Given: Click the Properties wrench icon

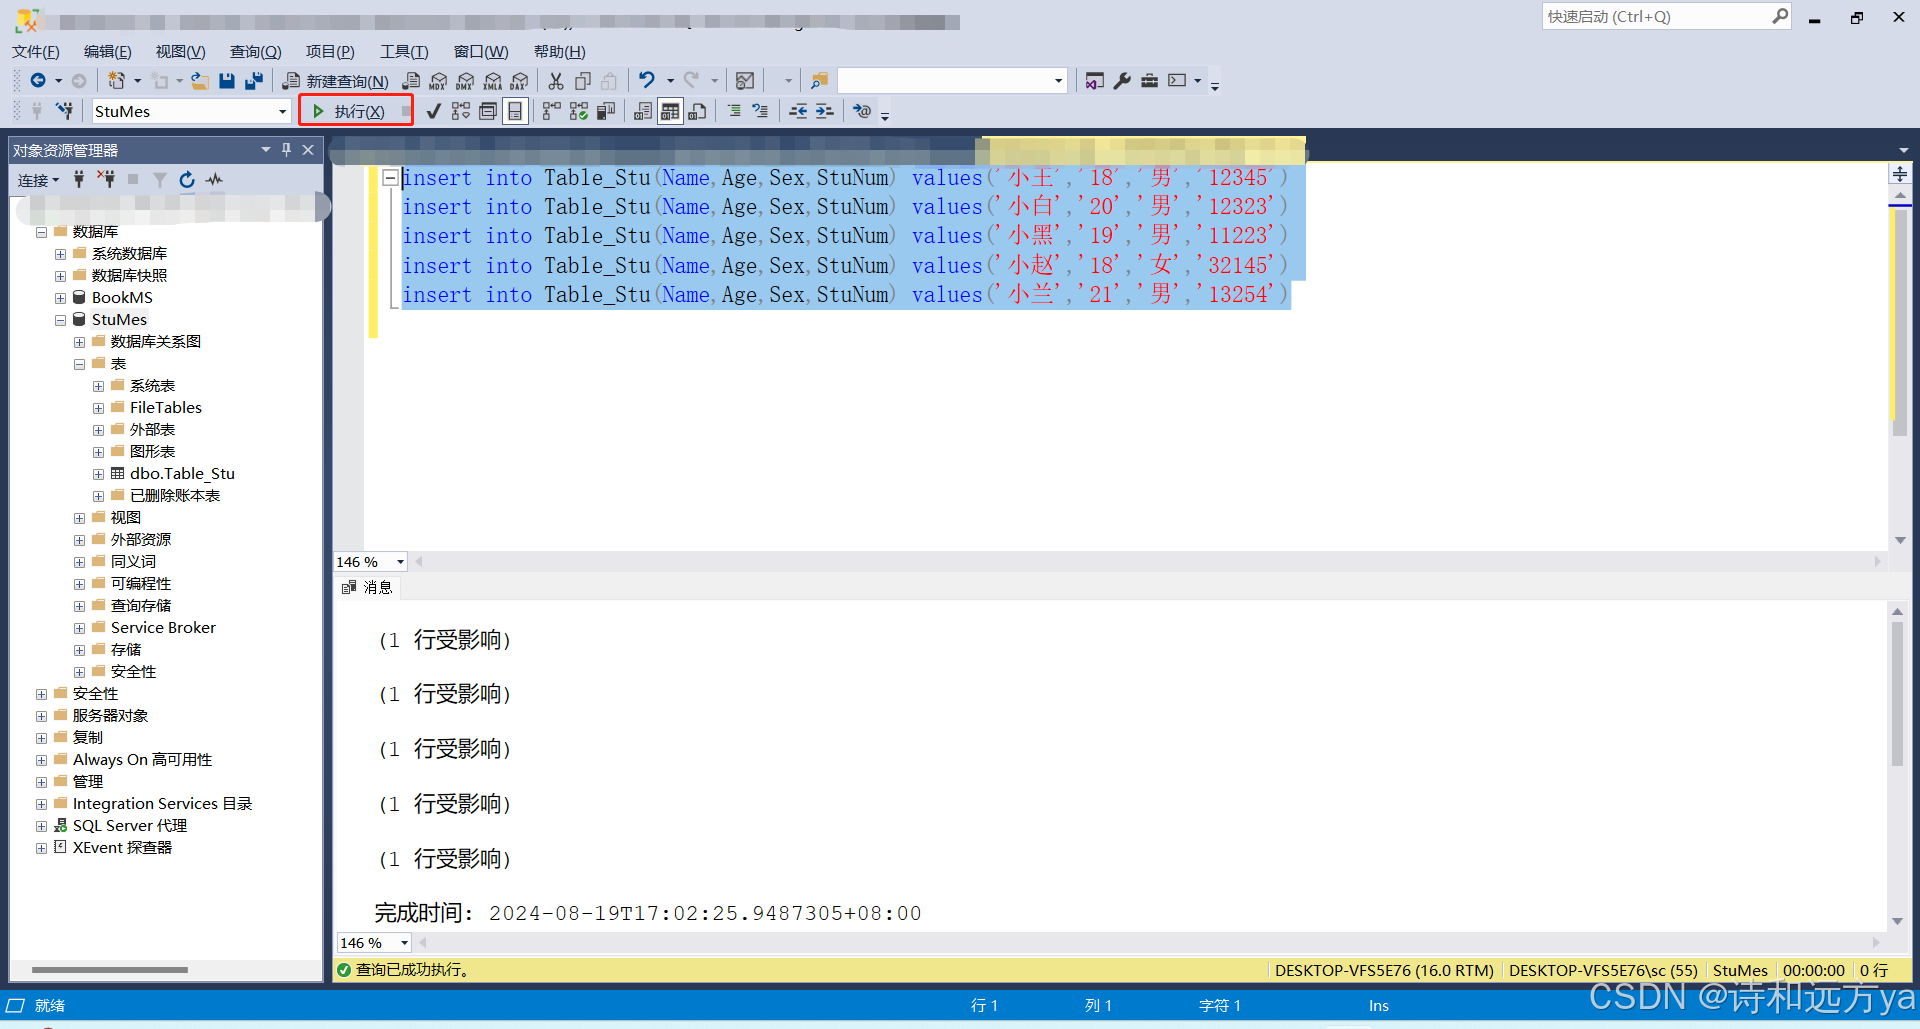Looking at the screenshot, I should (1122, 81).
